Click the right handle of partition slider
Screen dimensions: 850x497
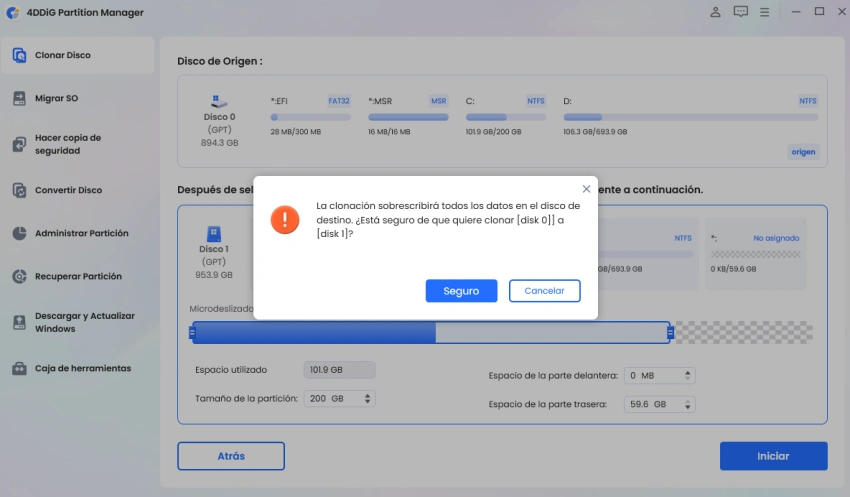coord(671,333)
